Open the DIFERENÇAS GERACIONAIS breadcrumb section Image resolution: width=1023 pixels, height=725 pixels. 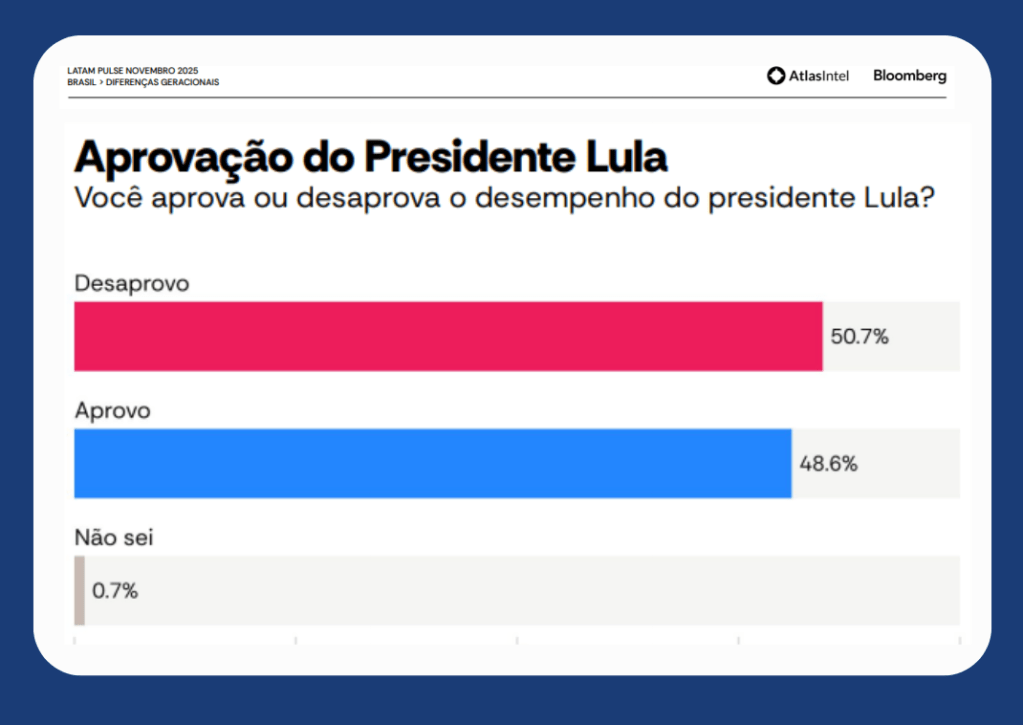(162, 82)
